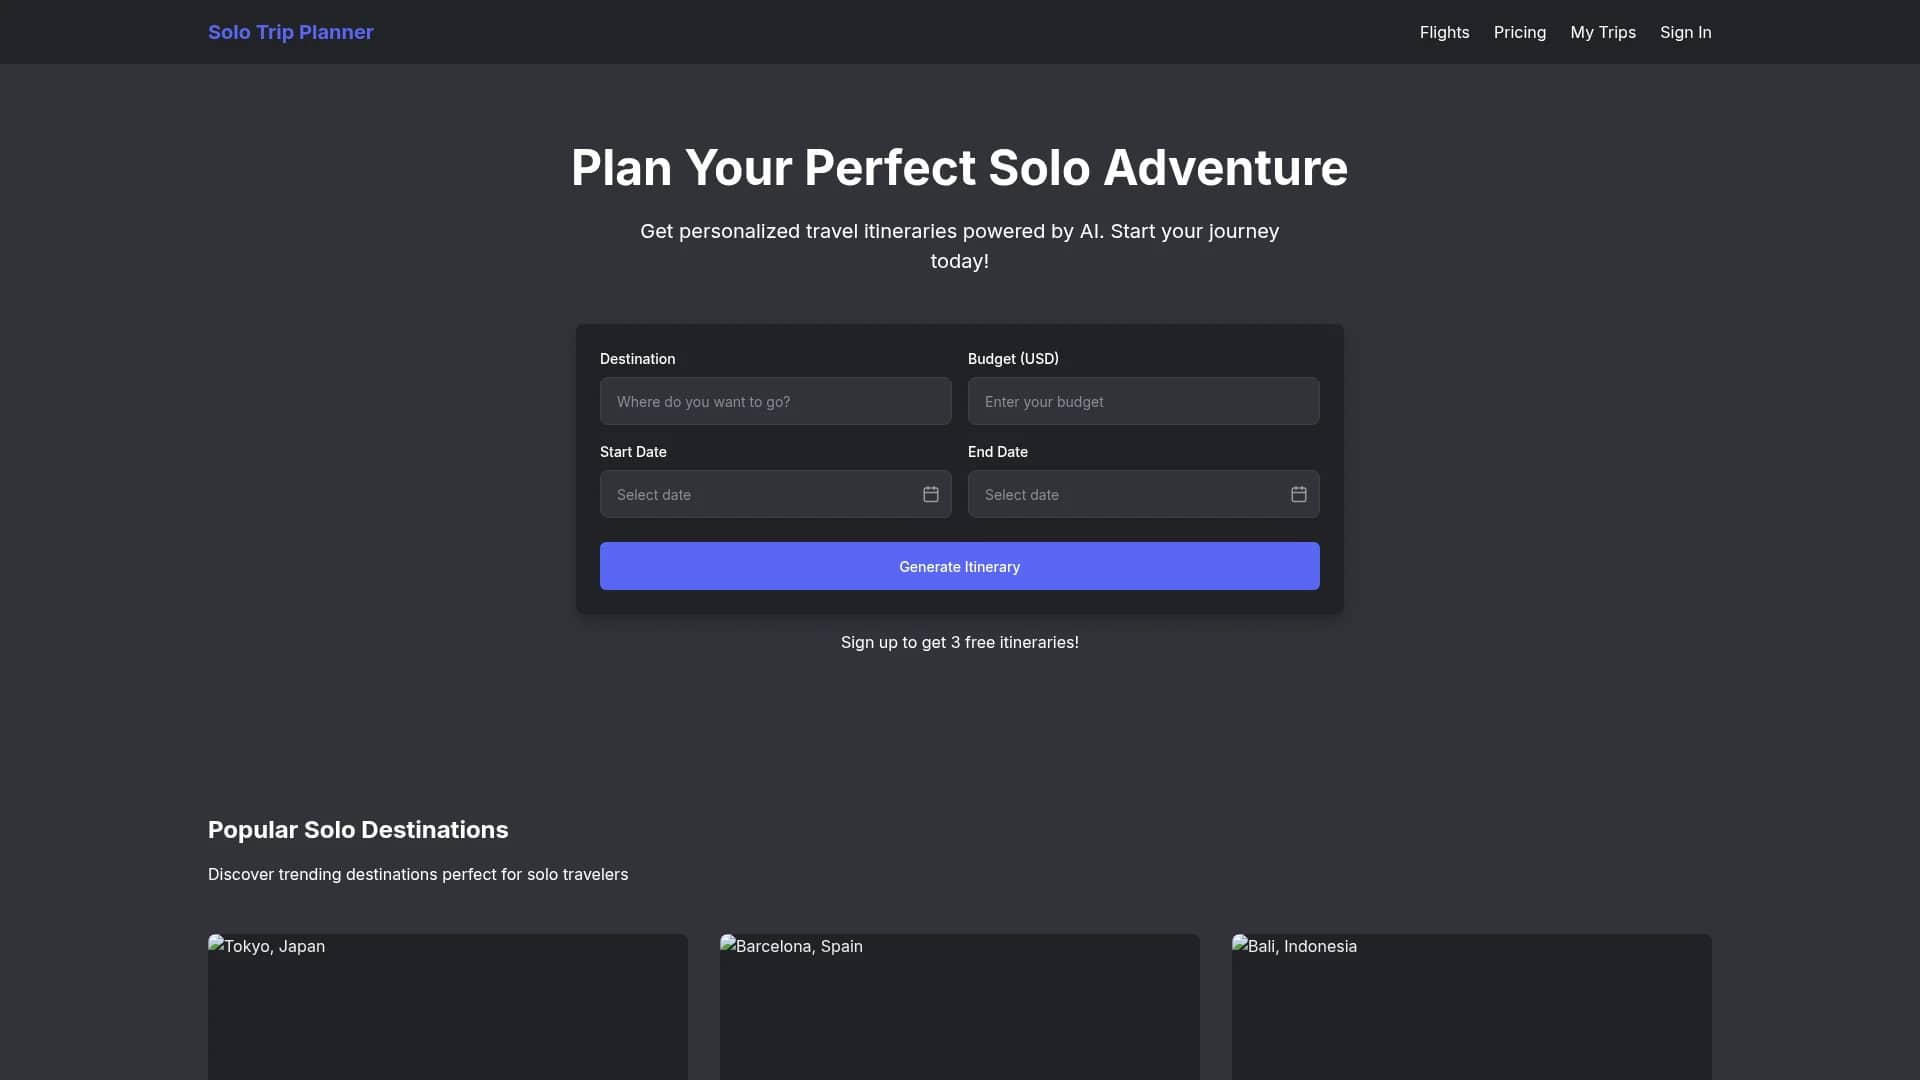Screen dimensions: 1920x1080
Task: Click the 'Discover trending destinations' subtitle
Action: (x=418, y=874)
